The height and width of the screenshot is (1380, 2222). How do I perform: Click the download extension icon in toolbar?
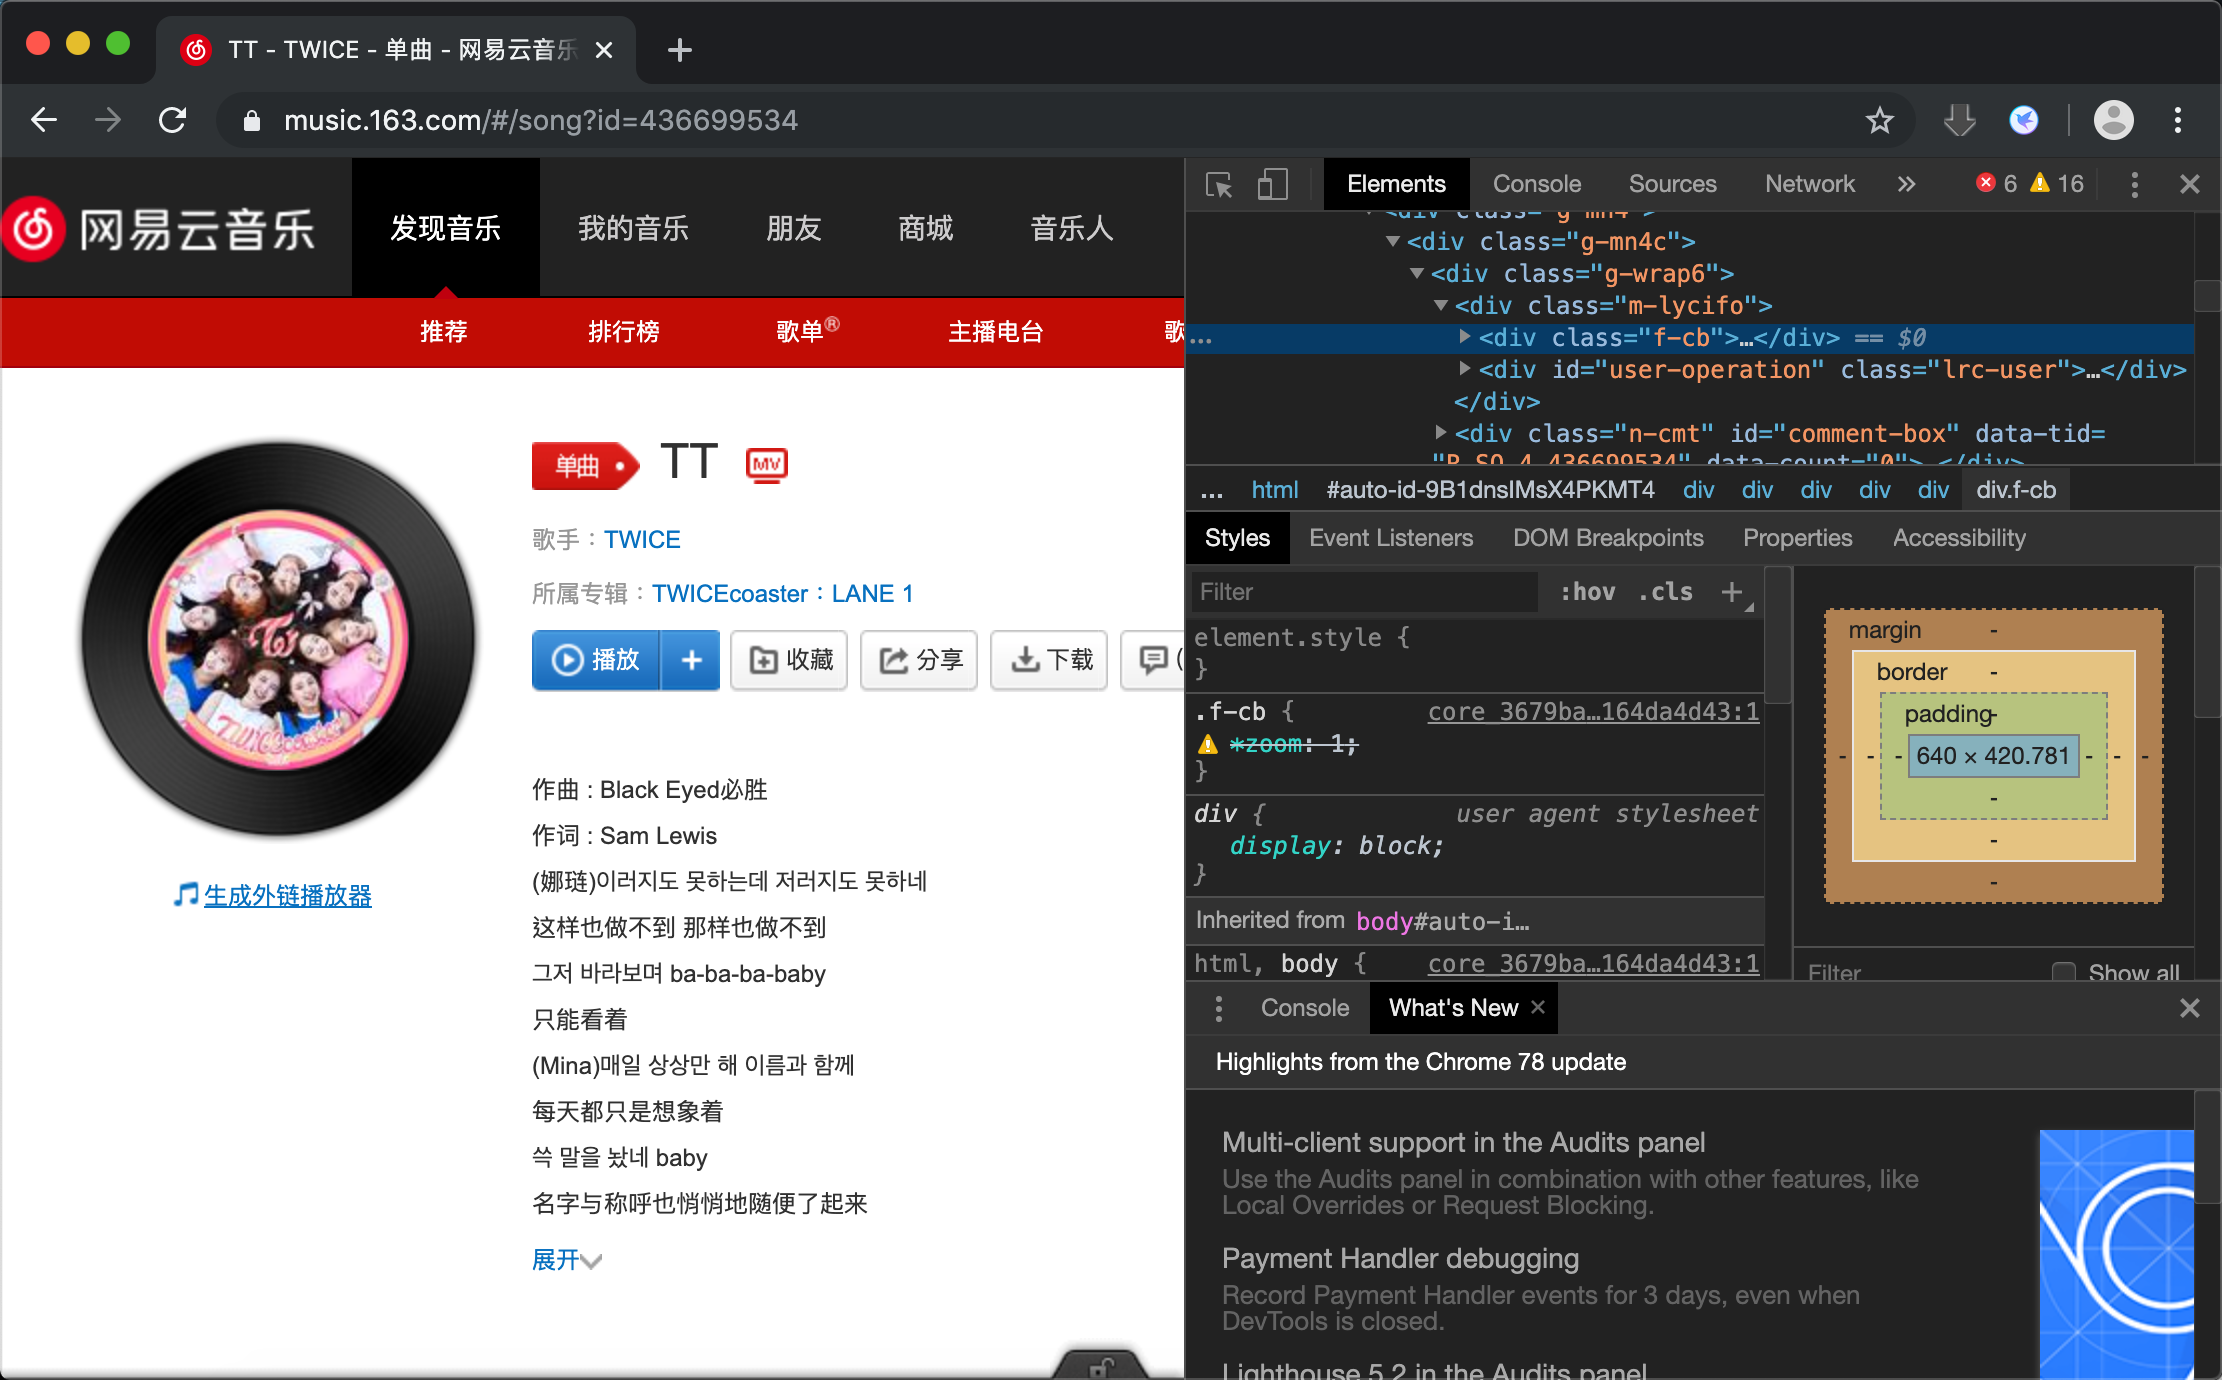tap(1959, 120)
